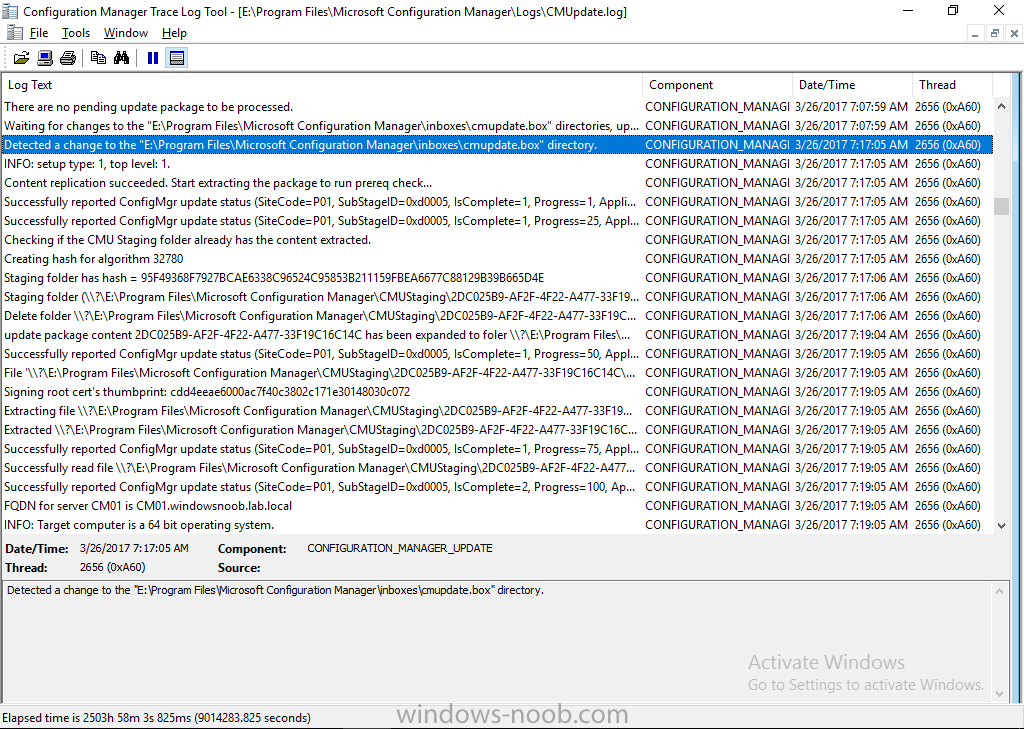Print the log using the printer icon
Viewport: 1024px width, 729px height.
(68, 58)
